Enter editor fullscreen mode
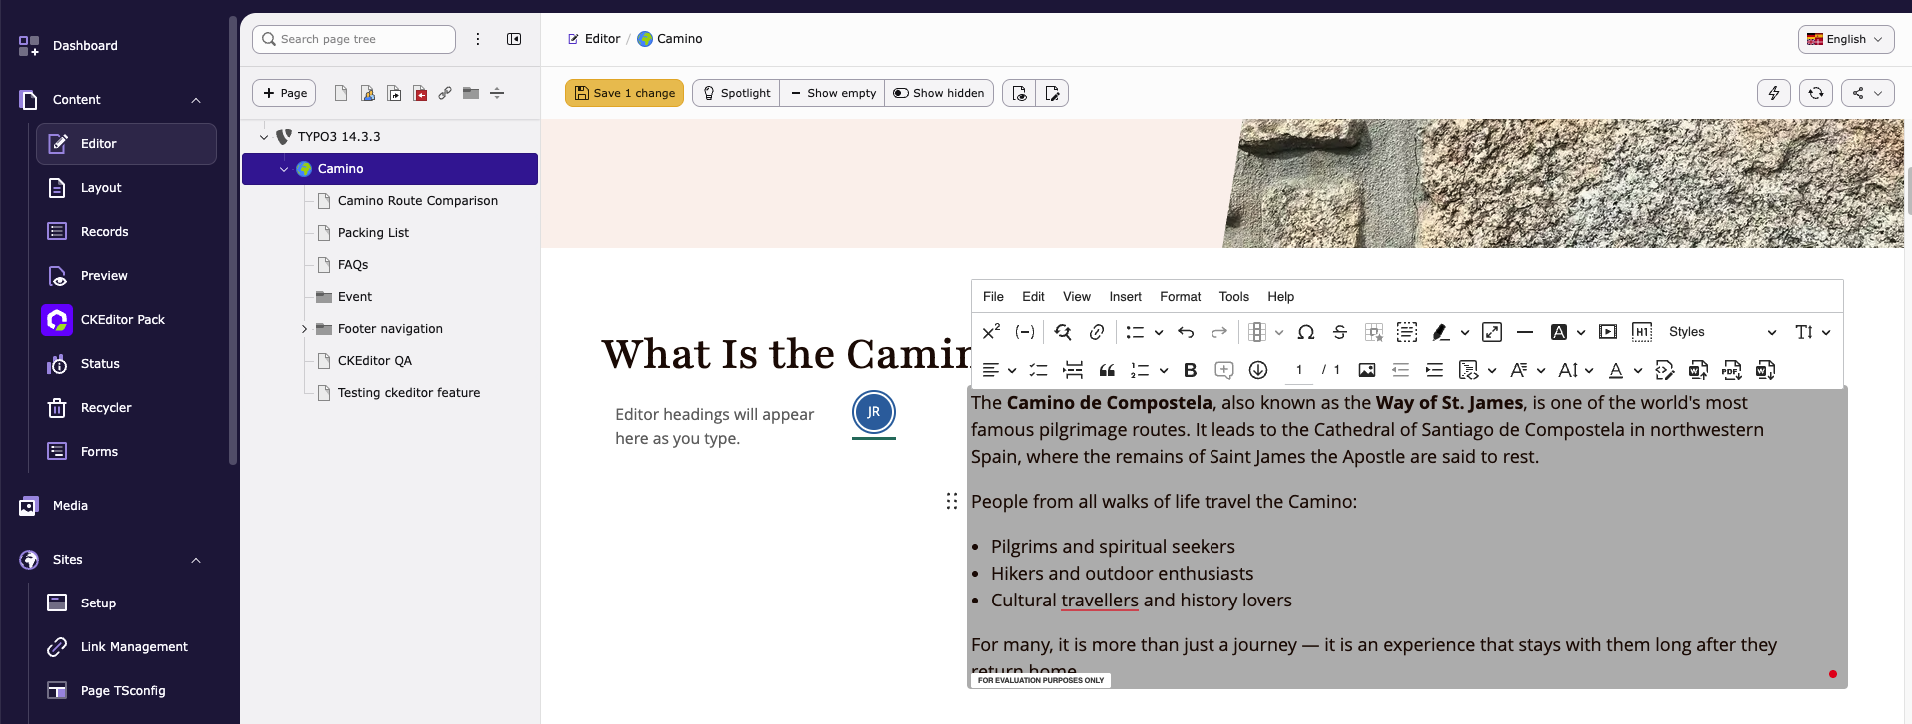 tap(1492, 332)
